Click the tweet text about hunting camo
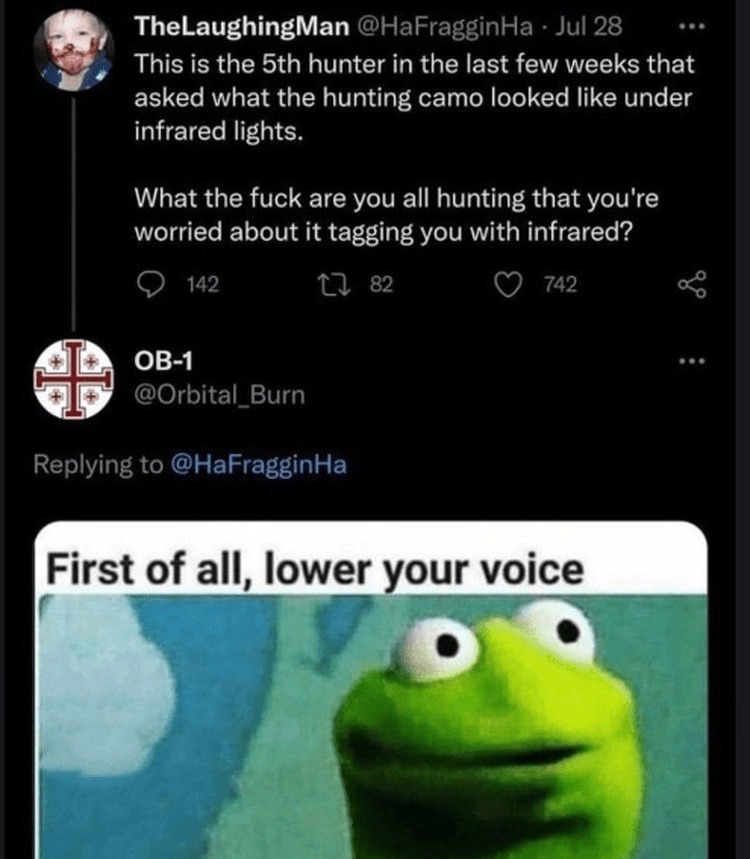This screenshot has height=859, width=750. click(x=410, y=98)
